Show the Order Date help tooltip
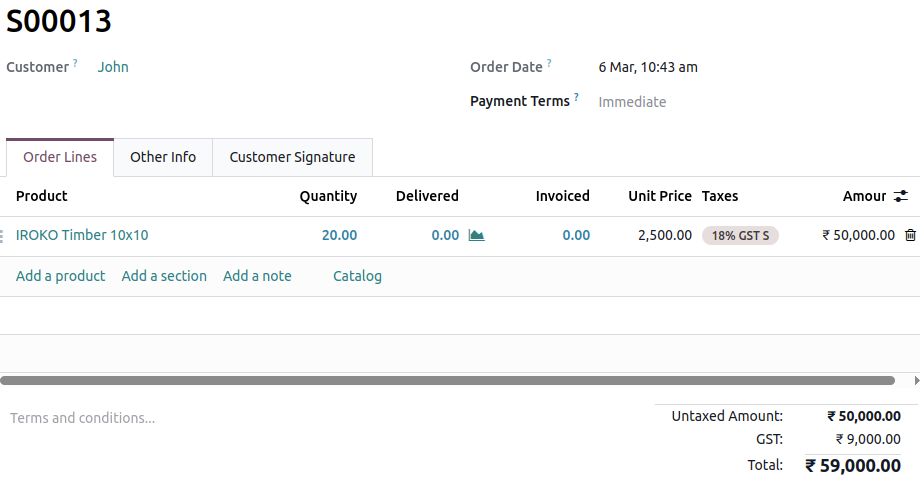 pyautogui.click(x=549, y=63)
